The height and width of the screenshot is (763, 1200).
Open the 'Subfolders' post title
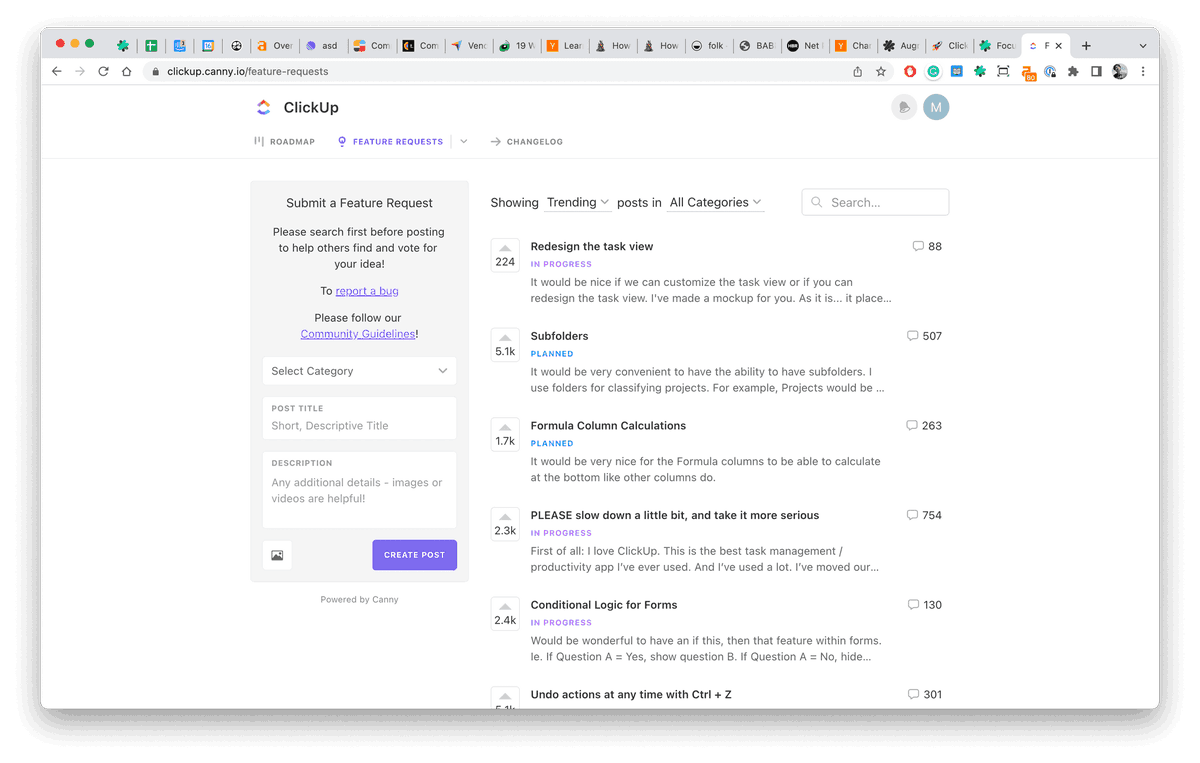[559, 336]
